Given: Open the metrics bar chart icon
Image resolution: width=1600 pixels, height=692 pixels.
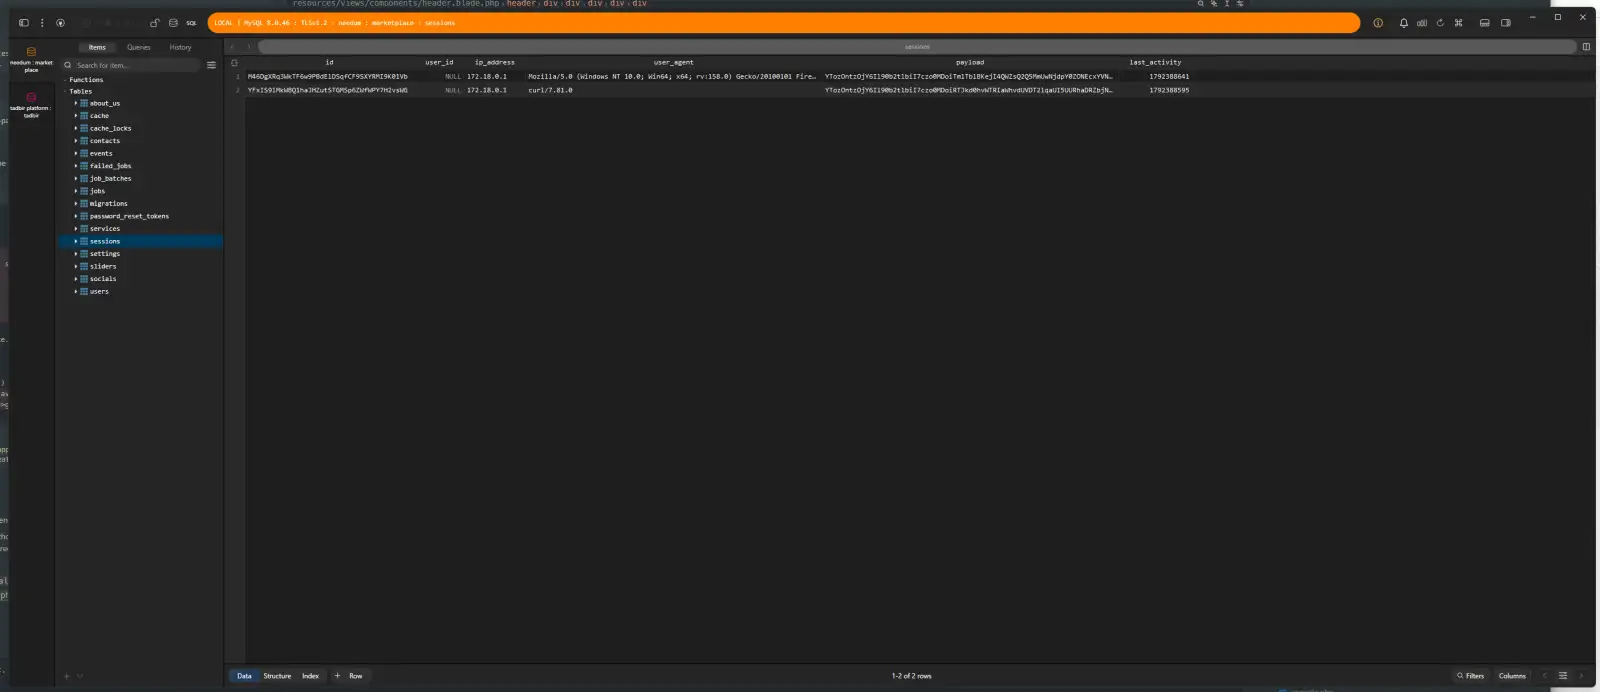Looking at the screenshot, I should (1421, 23).
